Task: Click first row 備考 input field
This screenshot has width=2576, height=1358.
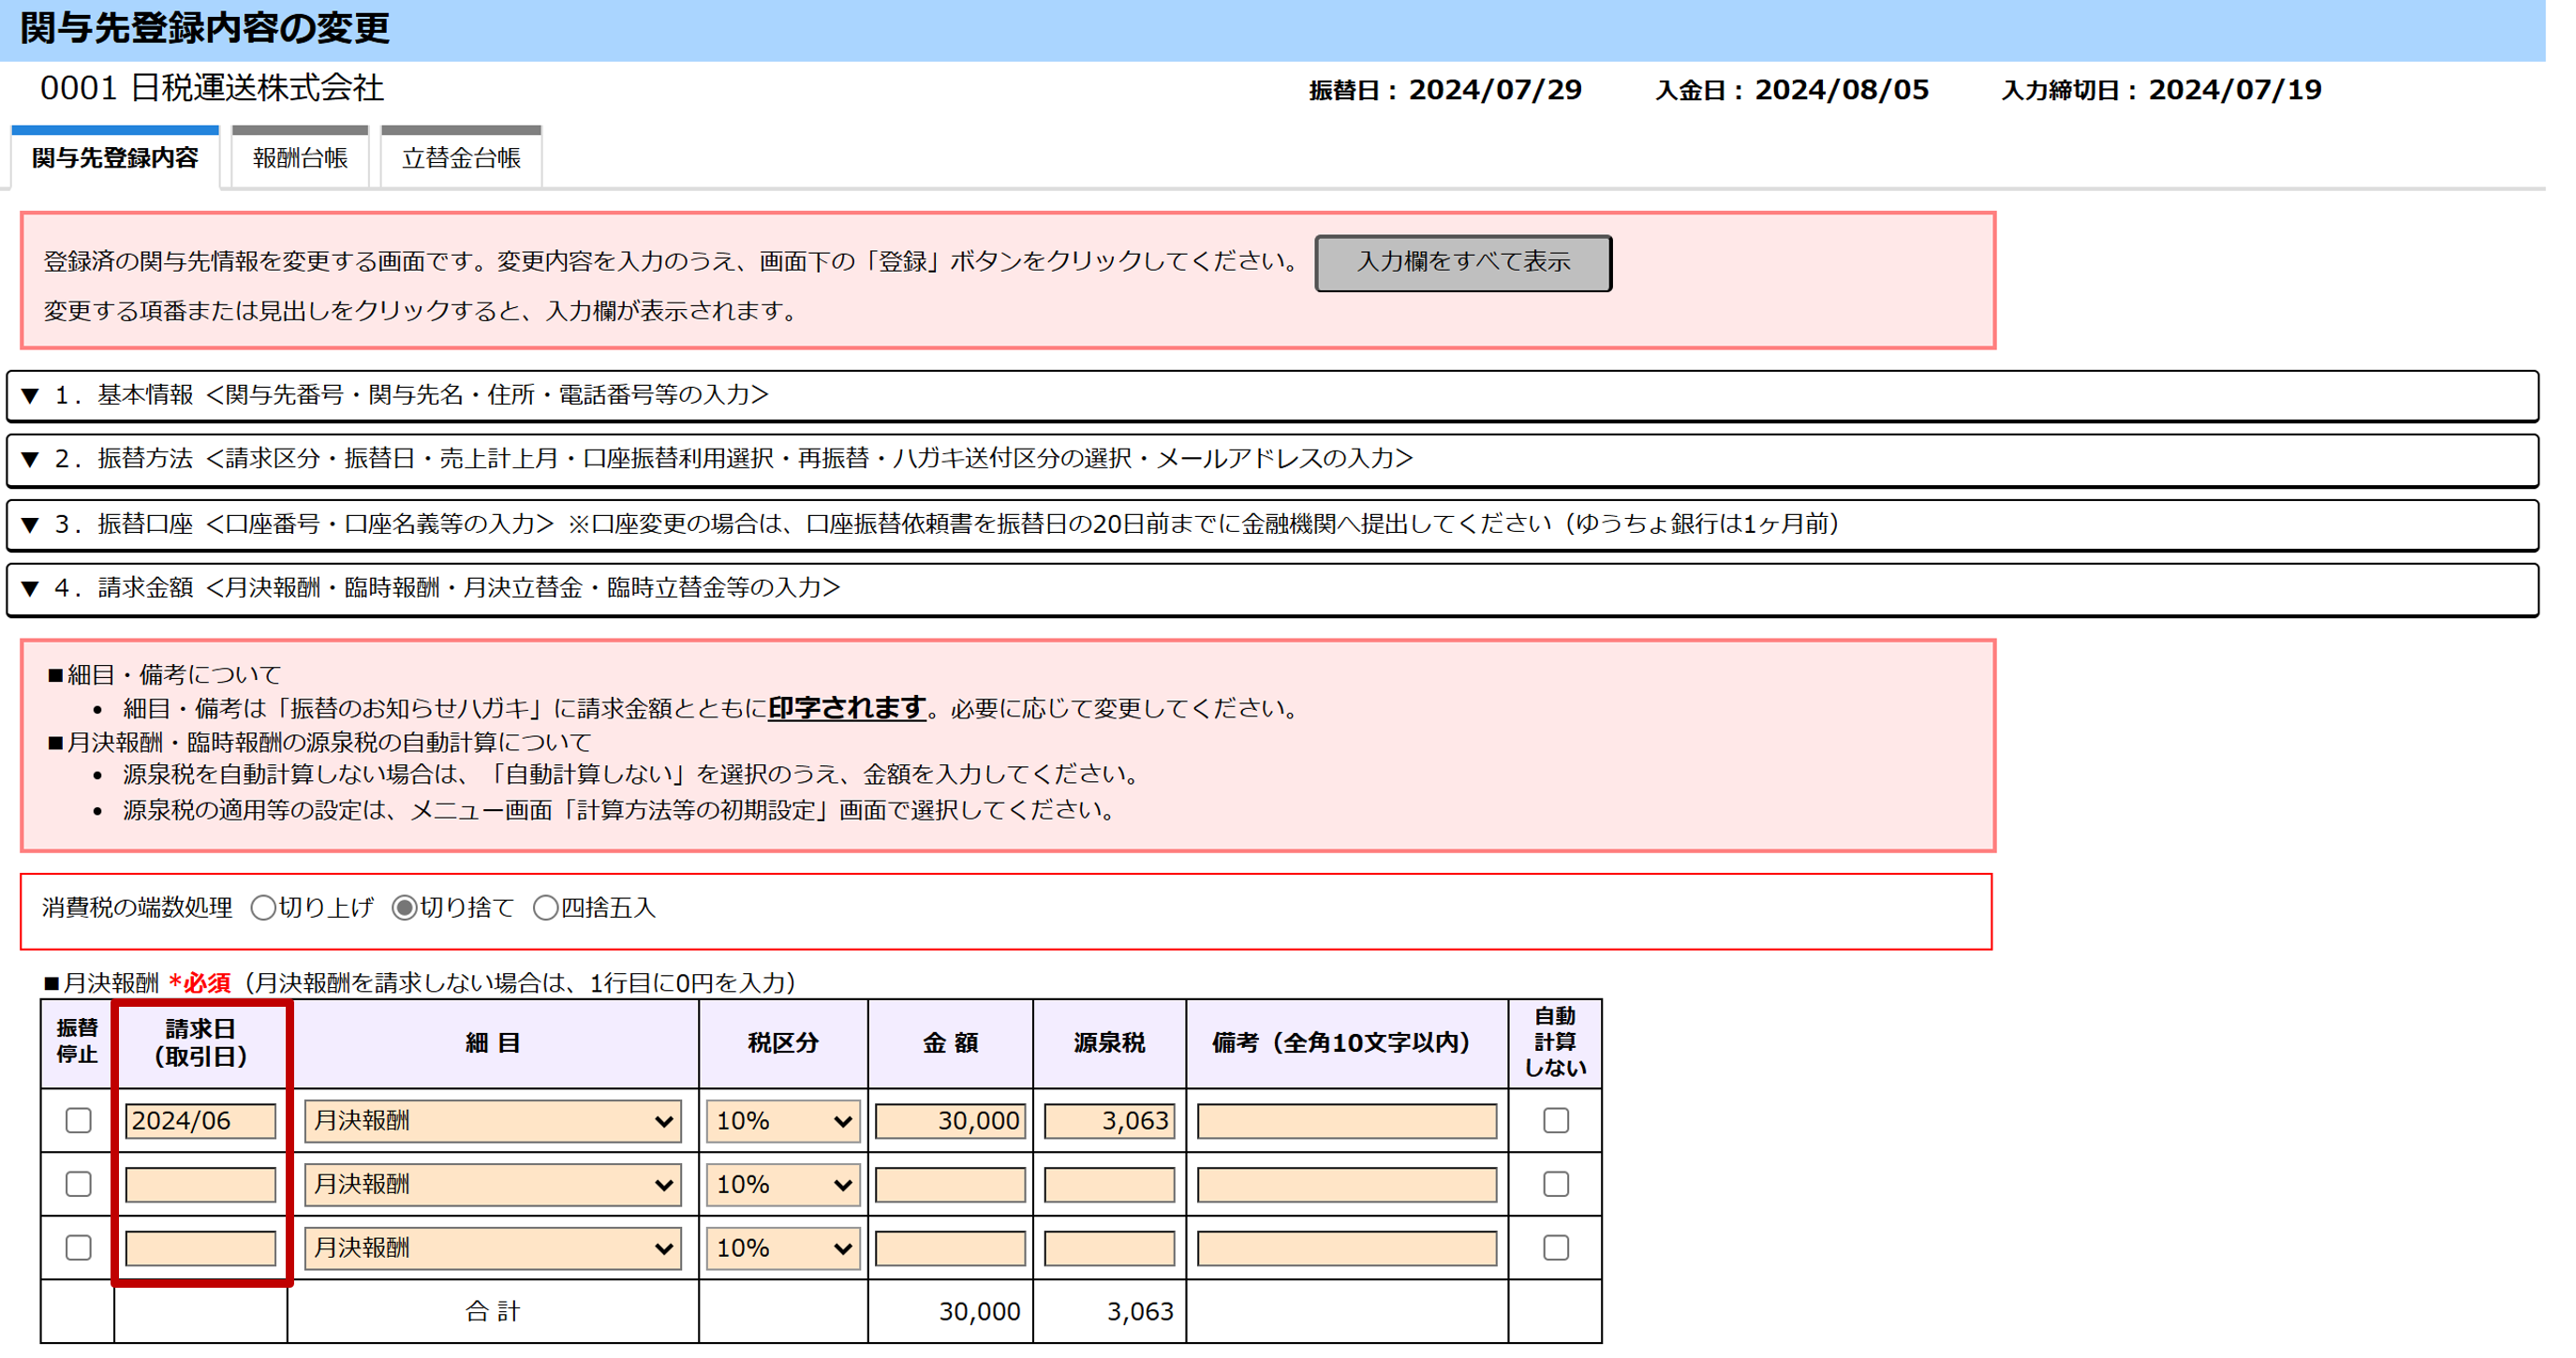Action: (1346, 1121)
